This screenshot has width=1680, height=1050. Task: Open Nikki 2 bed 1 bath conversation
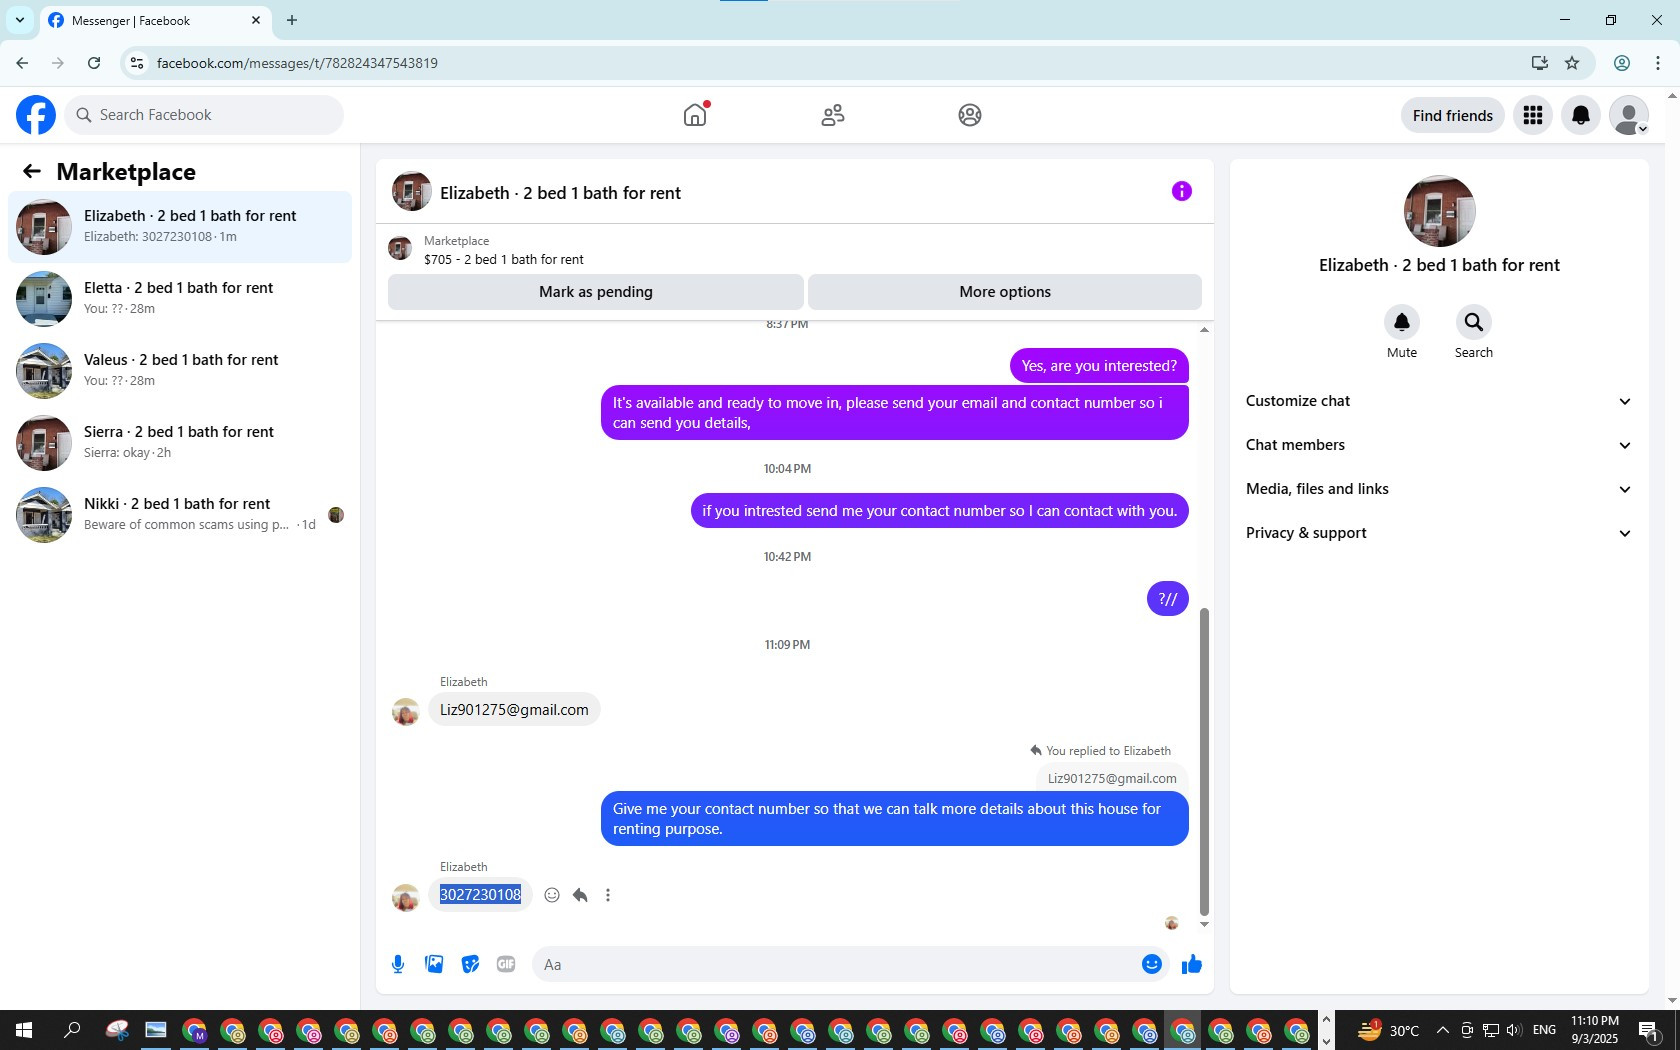point(180,515)
